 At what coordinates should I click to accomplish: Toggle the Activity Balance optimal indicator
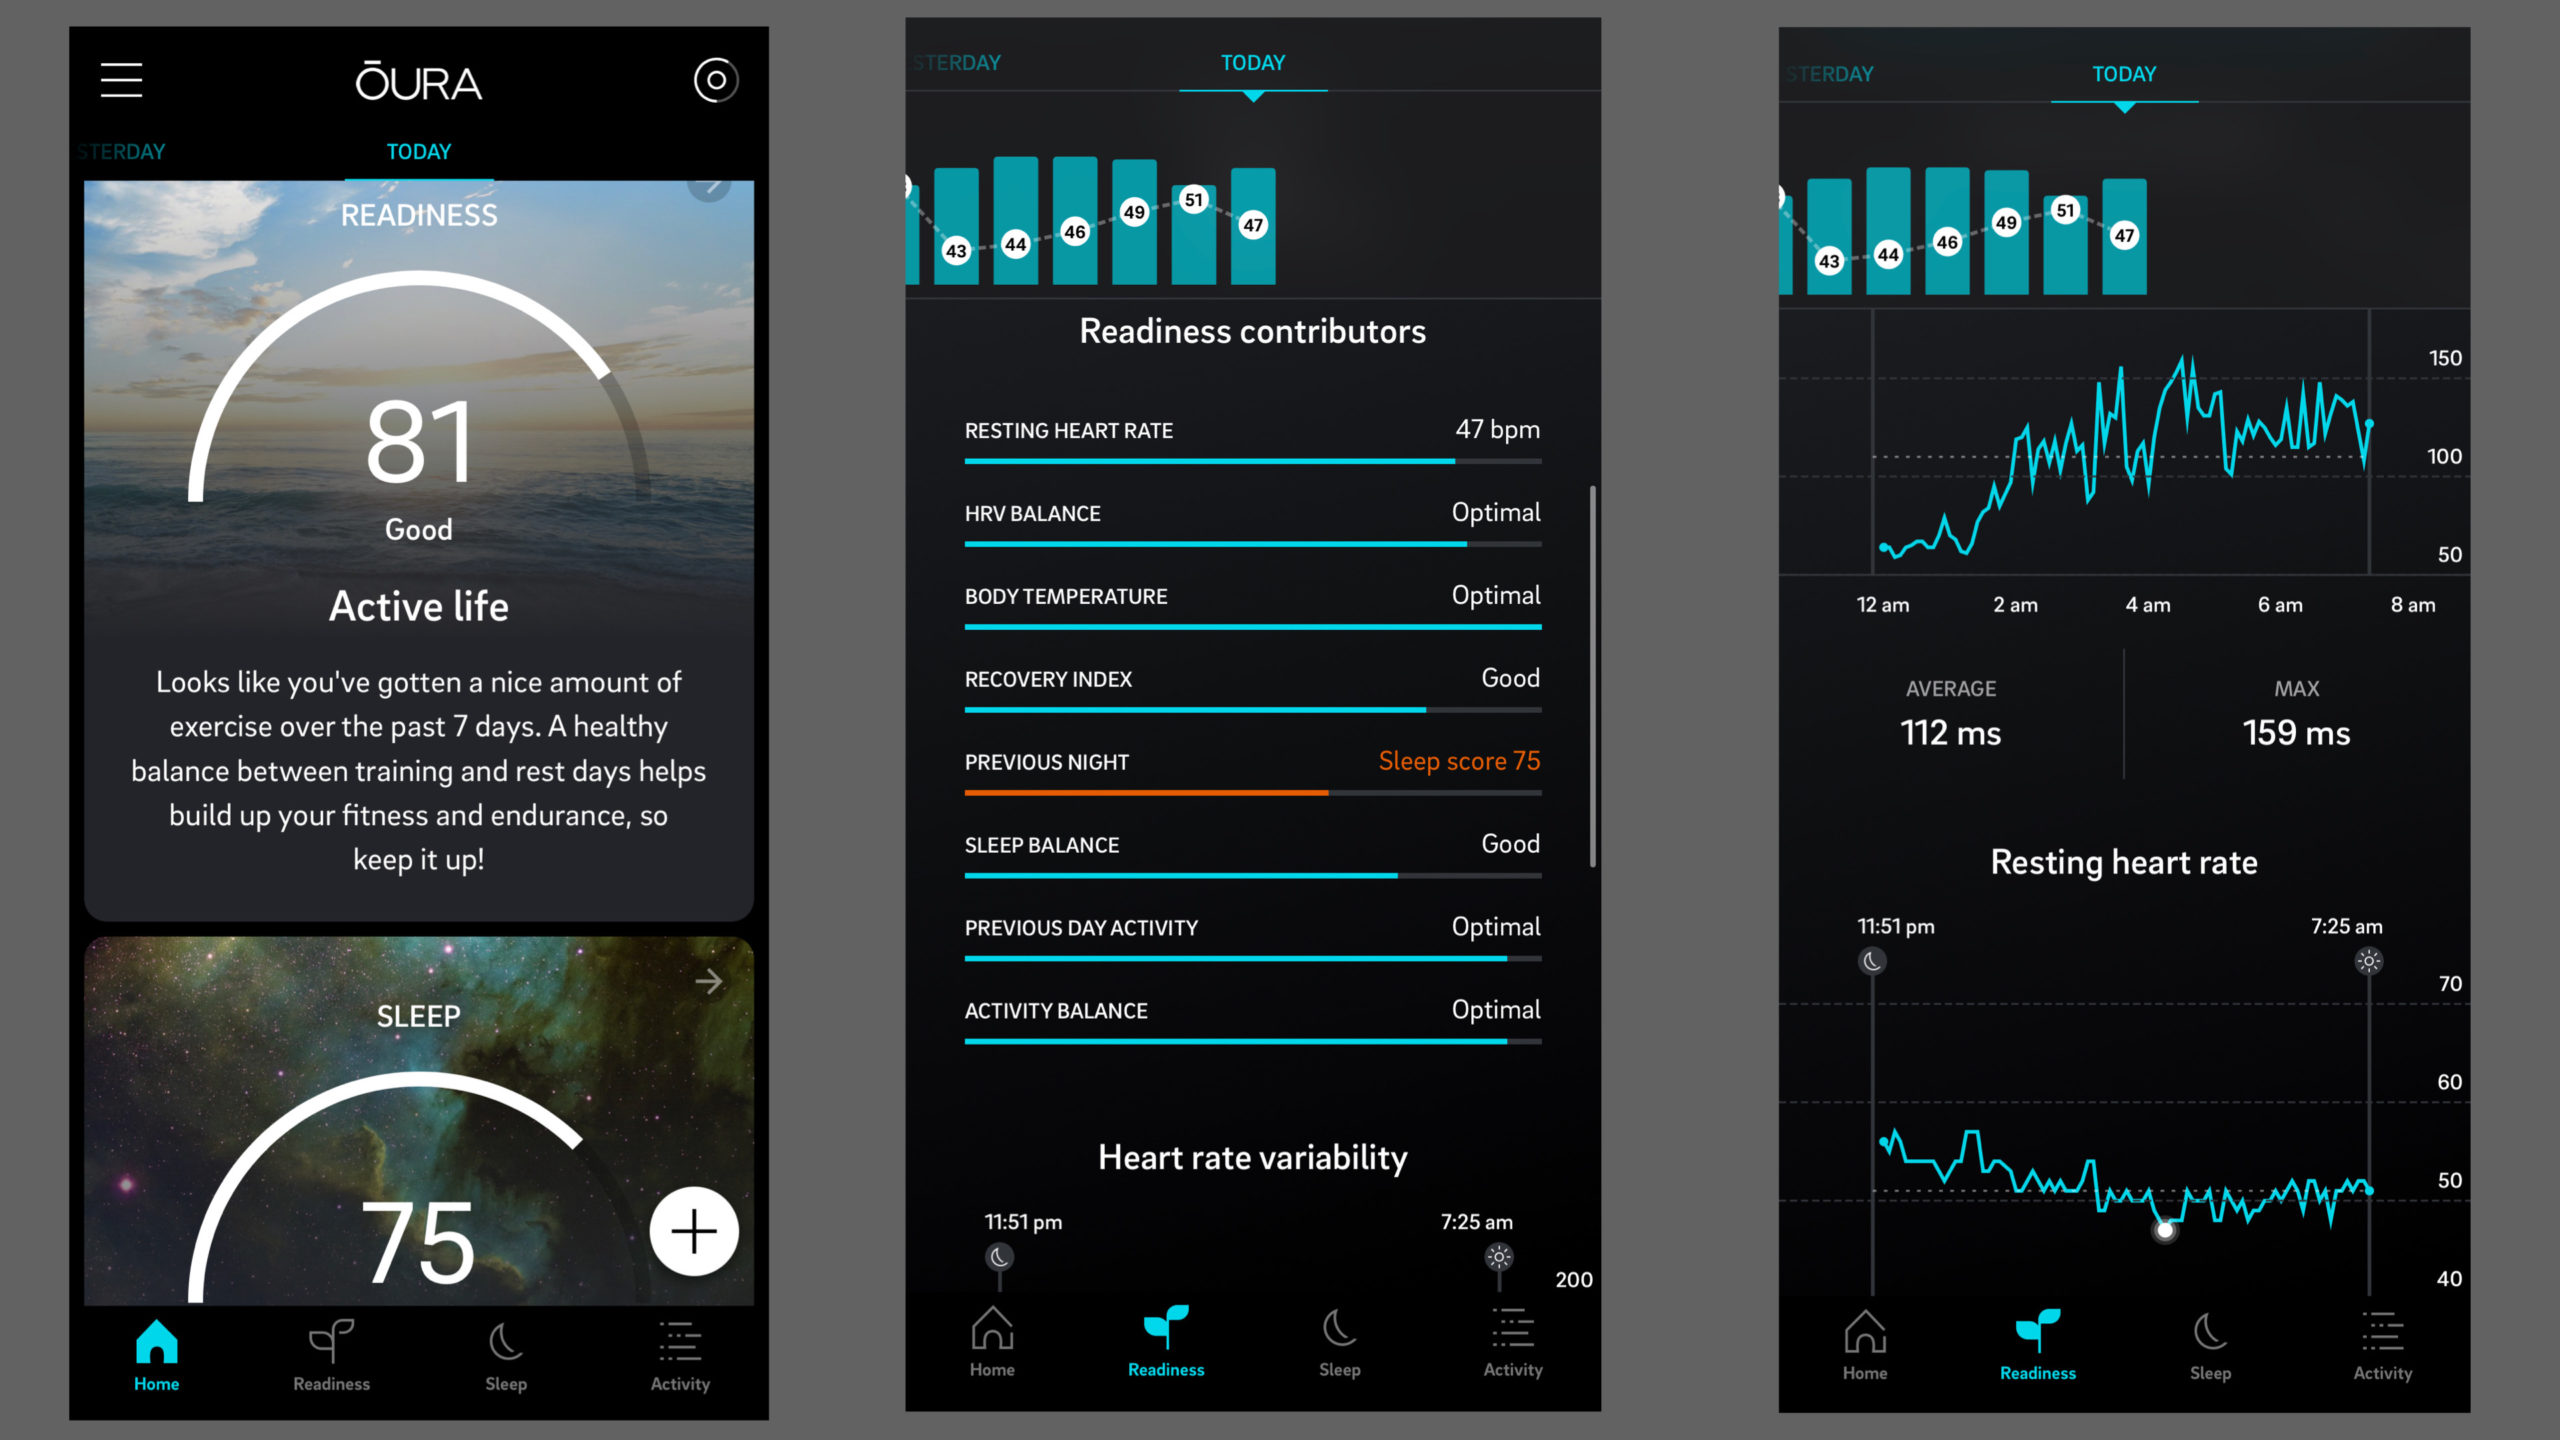1496,1007
